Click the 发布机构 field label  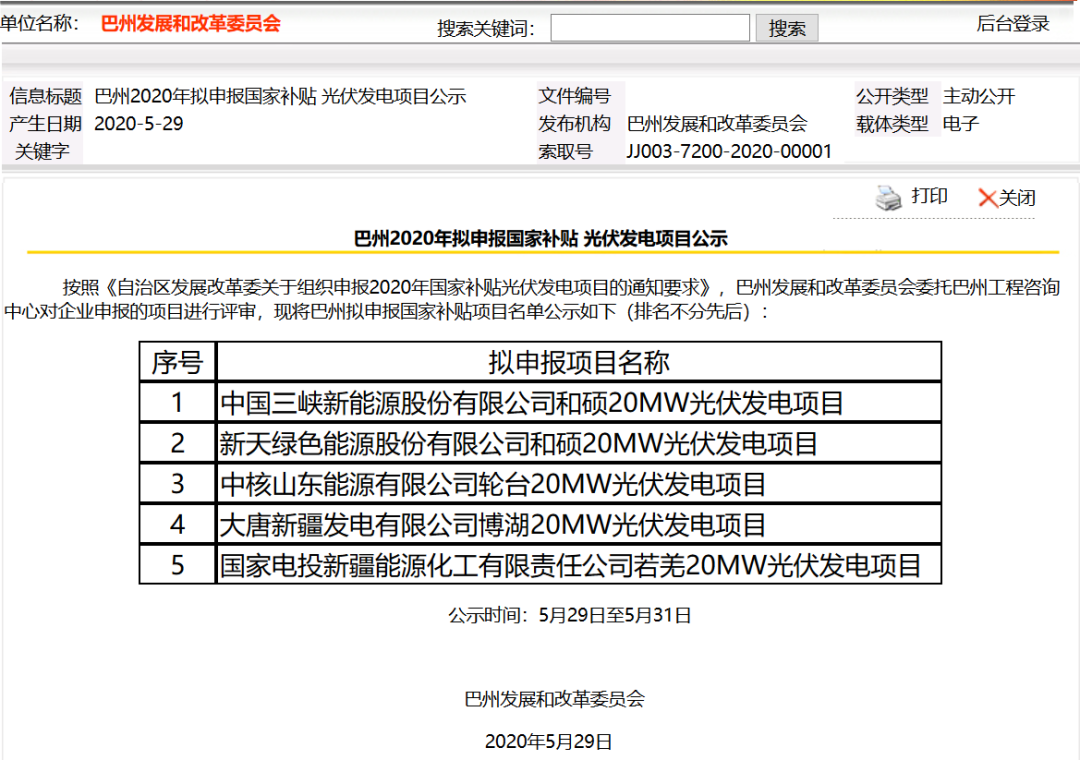[x=574, y=124]
